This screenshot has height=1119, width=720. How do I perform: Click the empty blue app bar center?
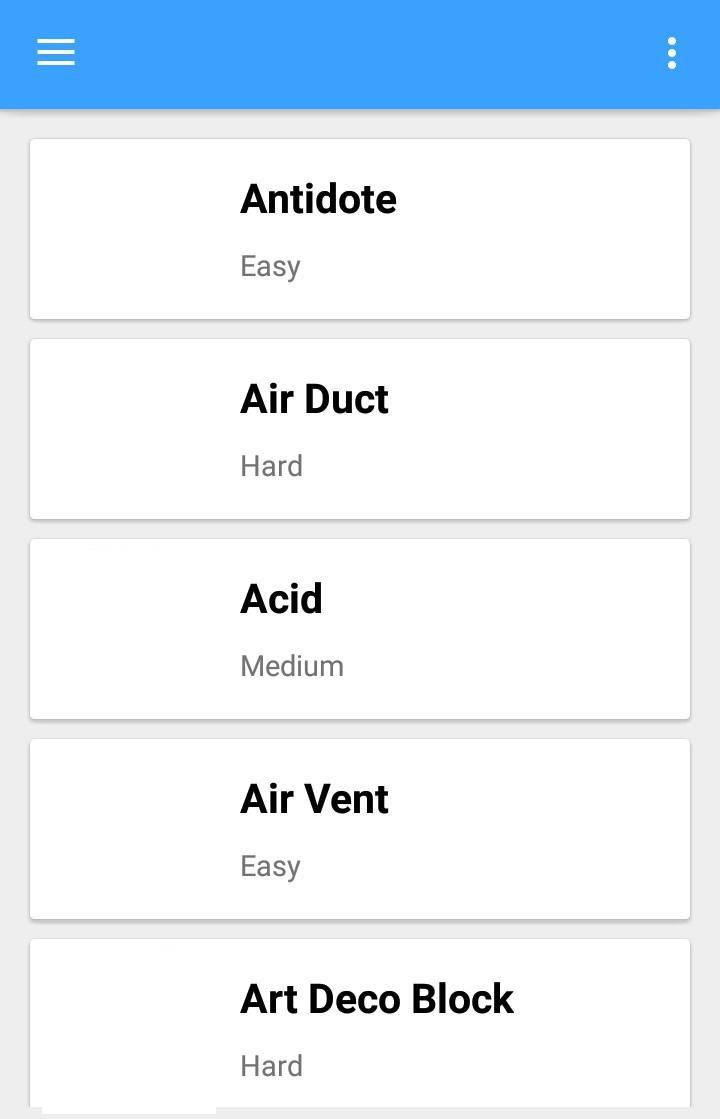coord(360,53)
